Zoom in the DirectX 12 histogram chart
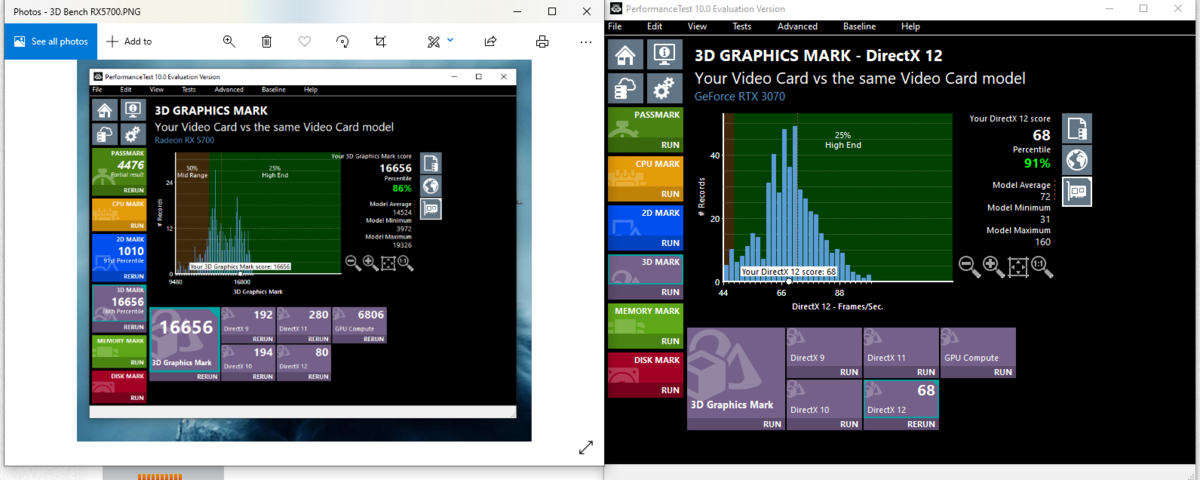Viewport: 1200px width, 480px height. [992, 266]
